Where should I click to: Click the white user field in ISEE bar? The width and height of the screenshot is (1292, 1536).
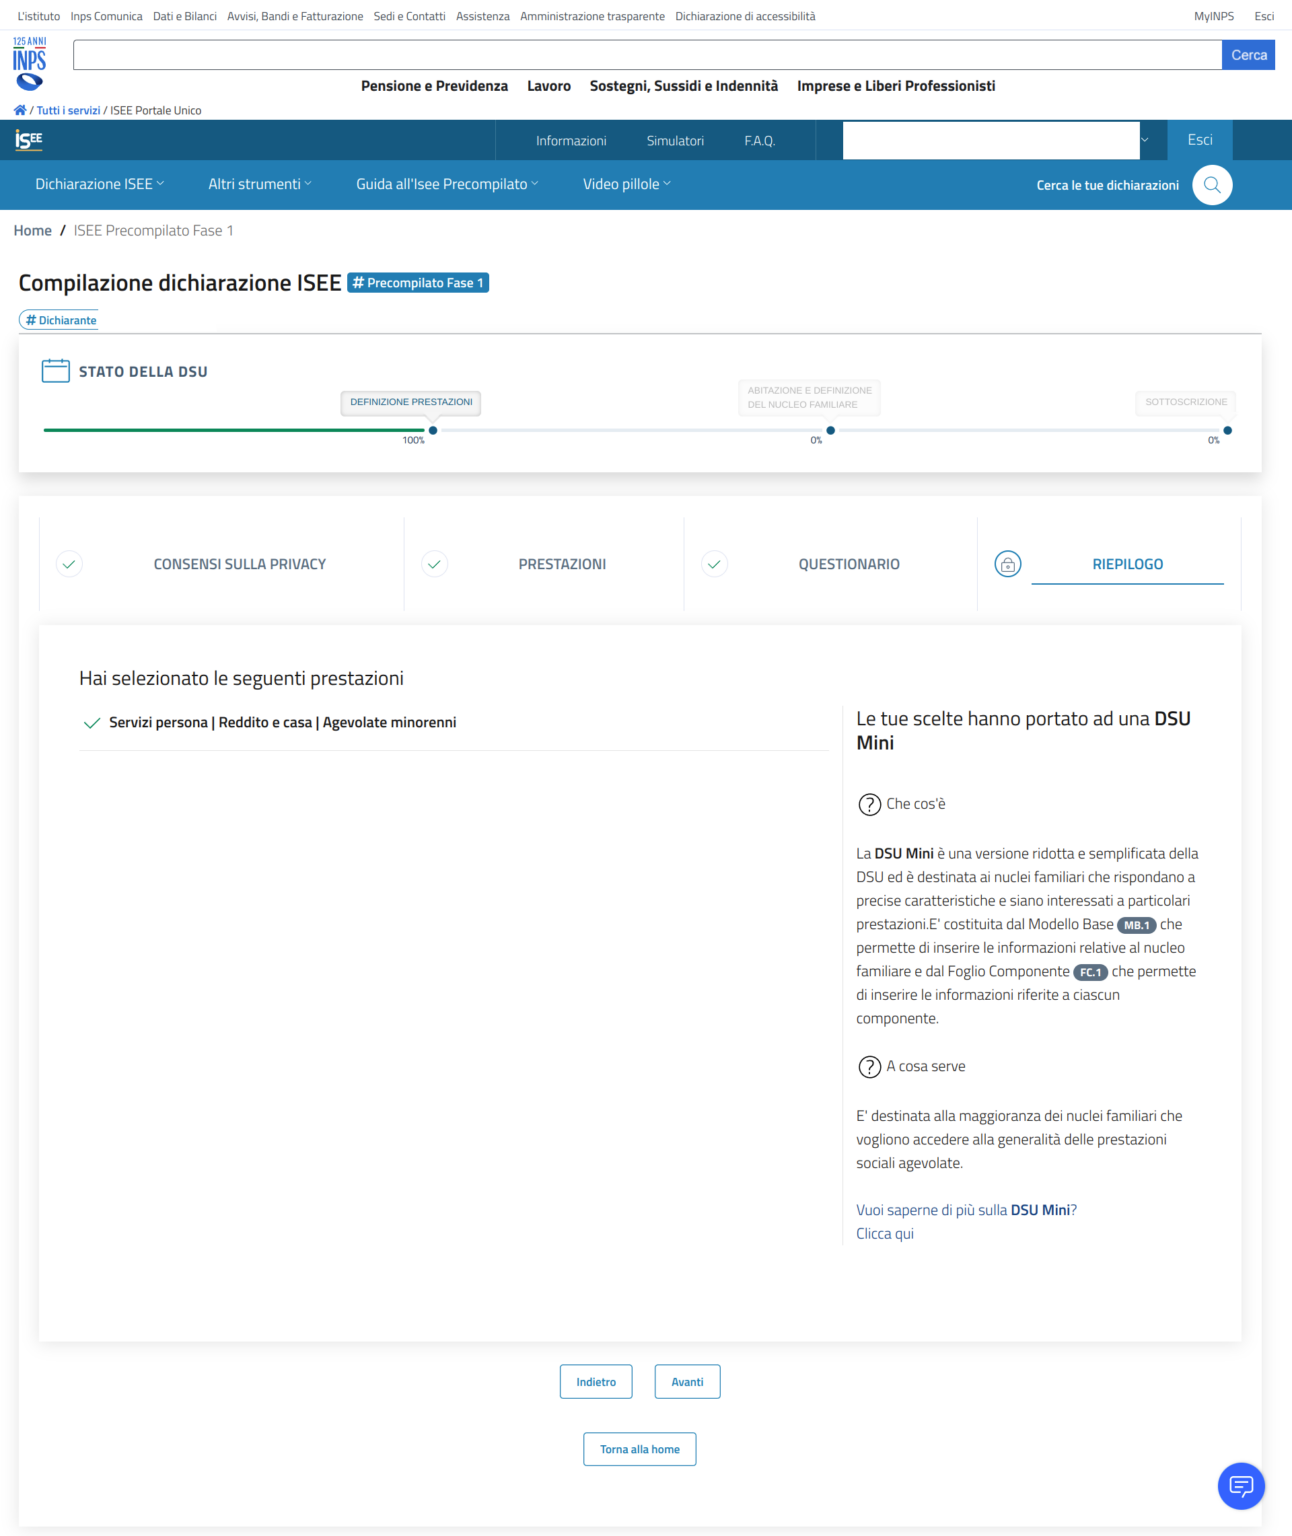pyautogui.click(x=991, y=140)
